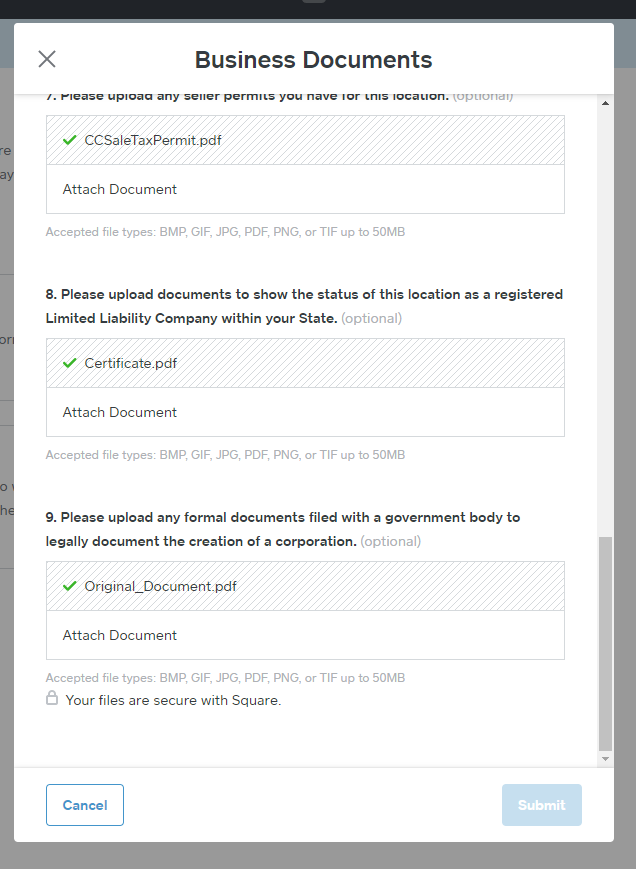Click the green checkmark next to Certificate.pdf
The height and width of the screenshot is (869, 636).
(68, 362)
